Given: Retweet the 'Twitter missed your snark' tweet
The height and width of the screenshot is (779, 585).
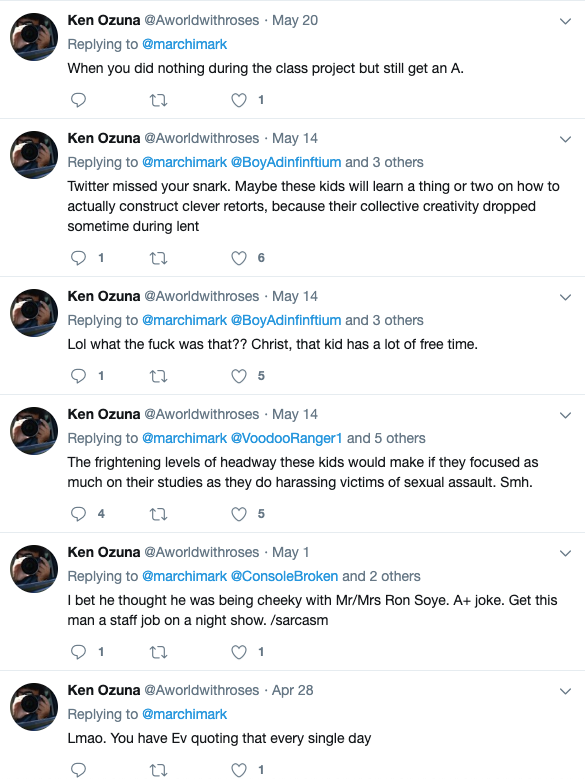Looking at the screenshot, I should (158, 258).
